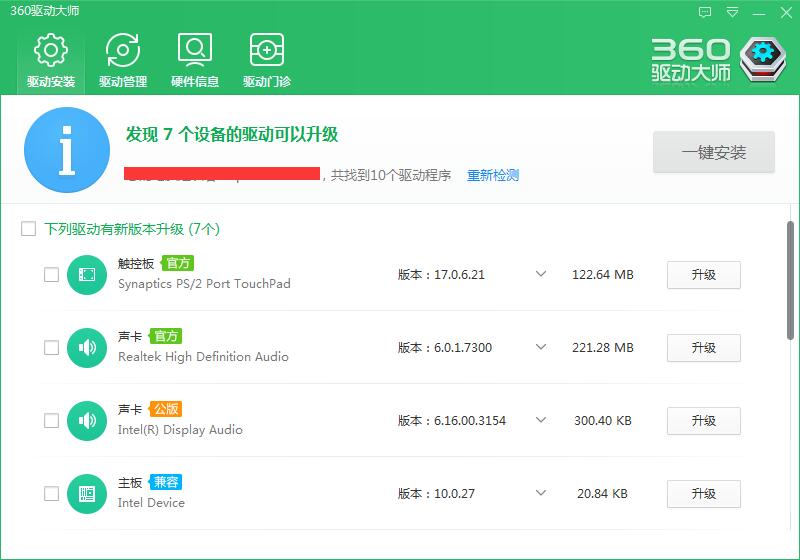The image size is (800, 560).
Task: Click the '221.28 MB' size value
Action: 603,347
